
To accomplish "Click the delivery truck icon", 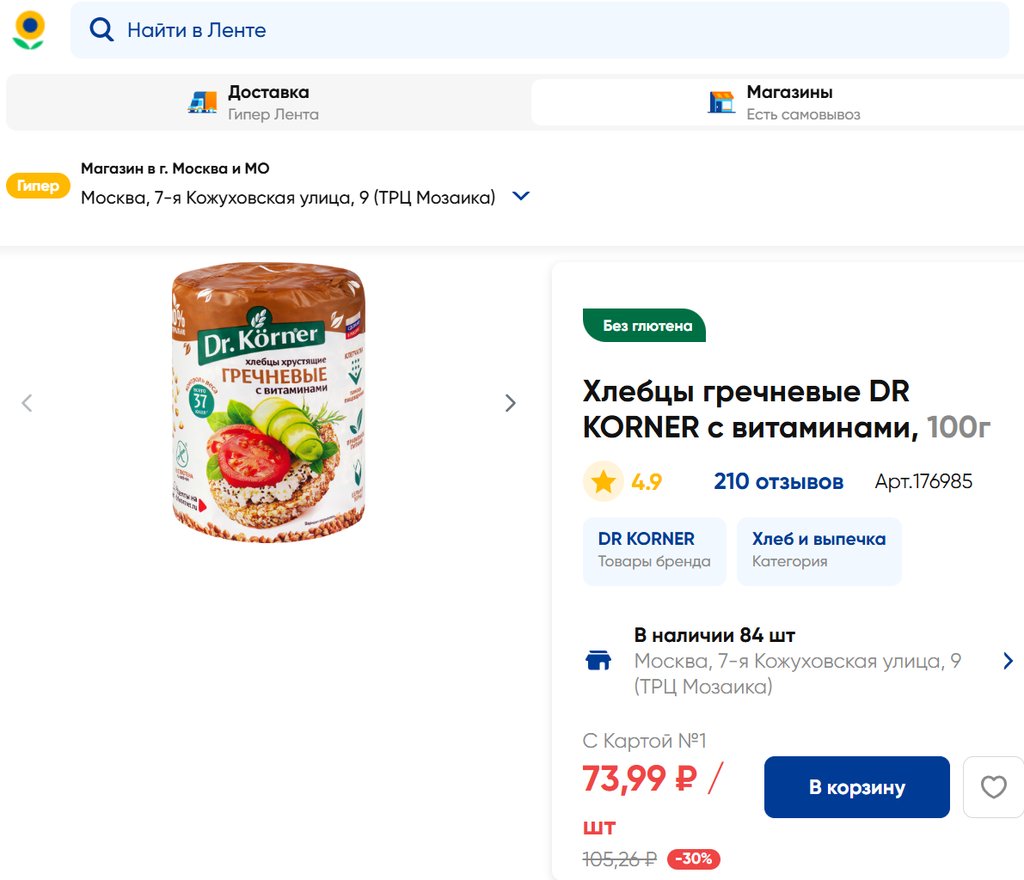I will (x=203, y=102).
